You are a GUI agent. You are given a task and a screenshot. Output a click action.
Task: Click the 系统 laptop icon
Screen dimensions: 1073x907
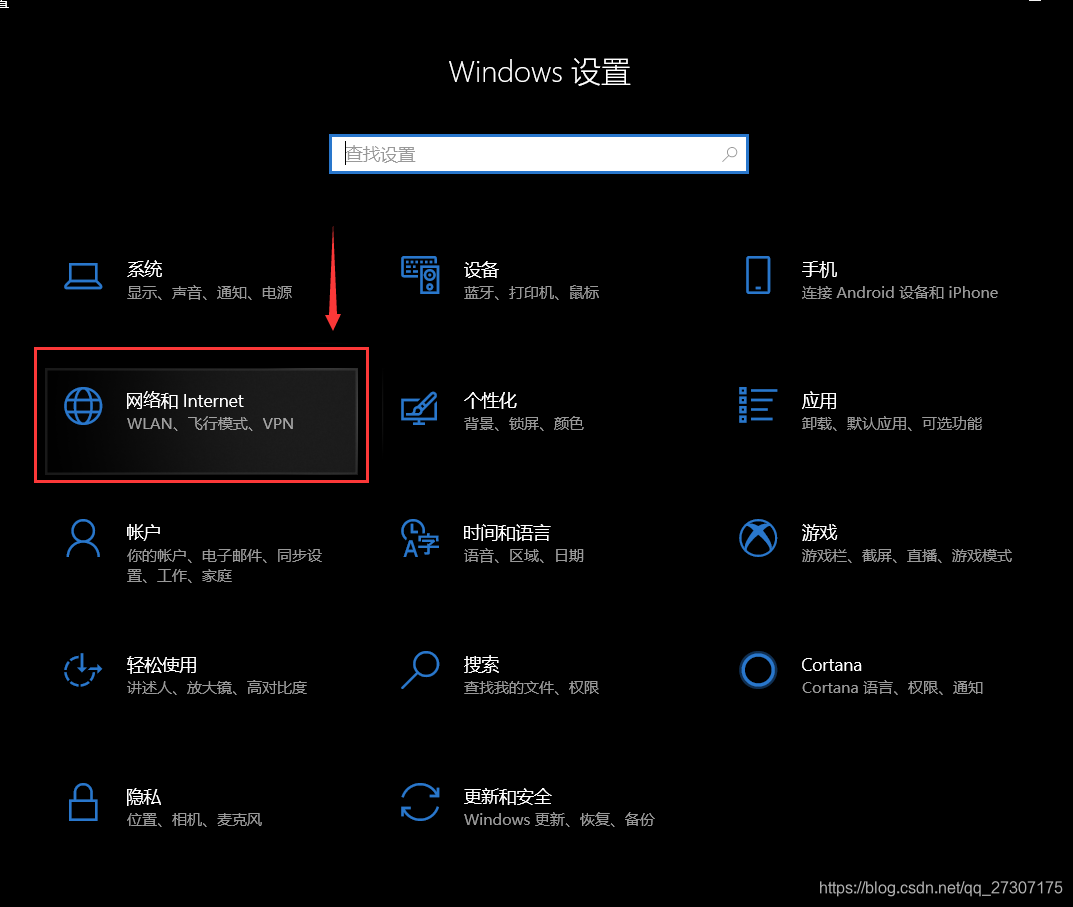[83, 277]
